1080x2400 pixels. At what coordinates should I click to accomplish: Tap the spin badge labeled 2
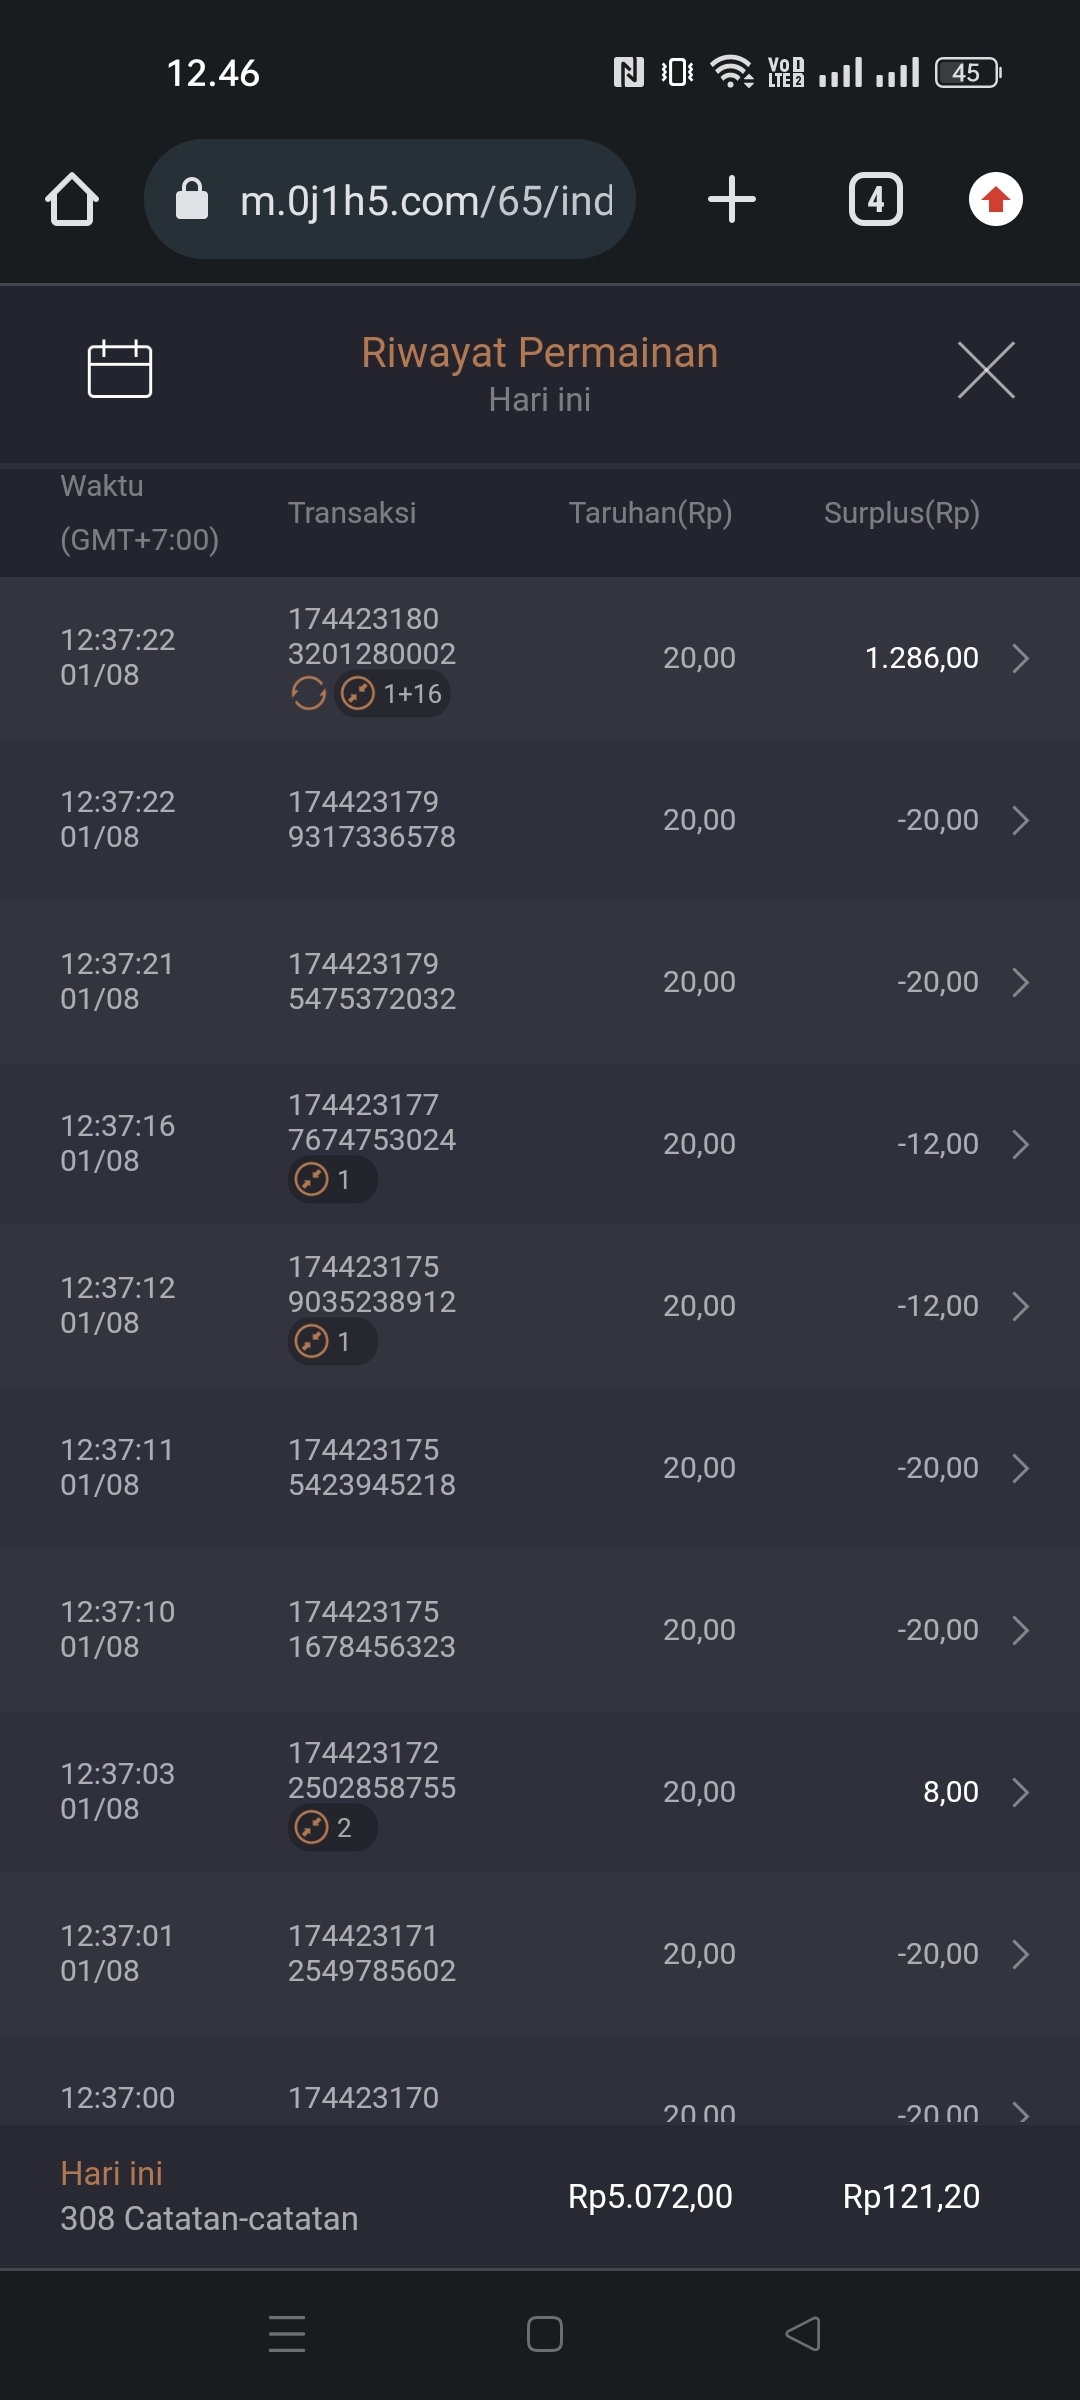pyautogui.click(x=332, y=1827)
